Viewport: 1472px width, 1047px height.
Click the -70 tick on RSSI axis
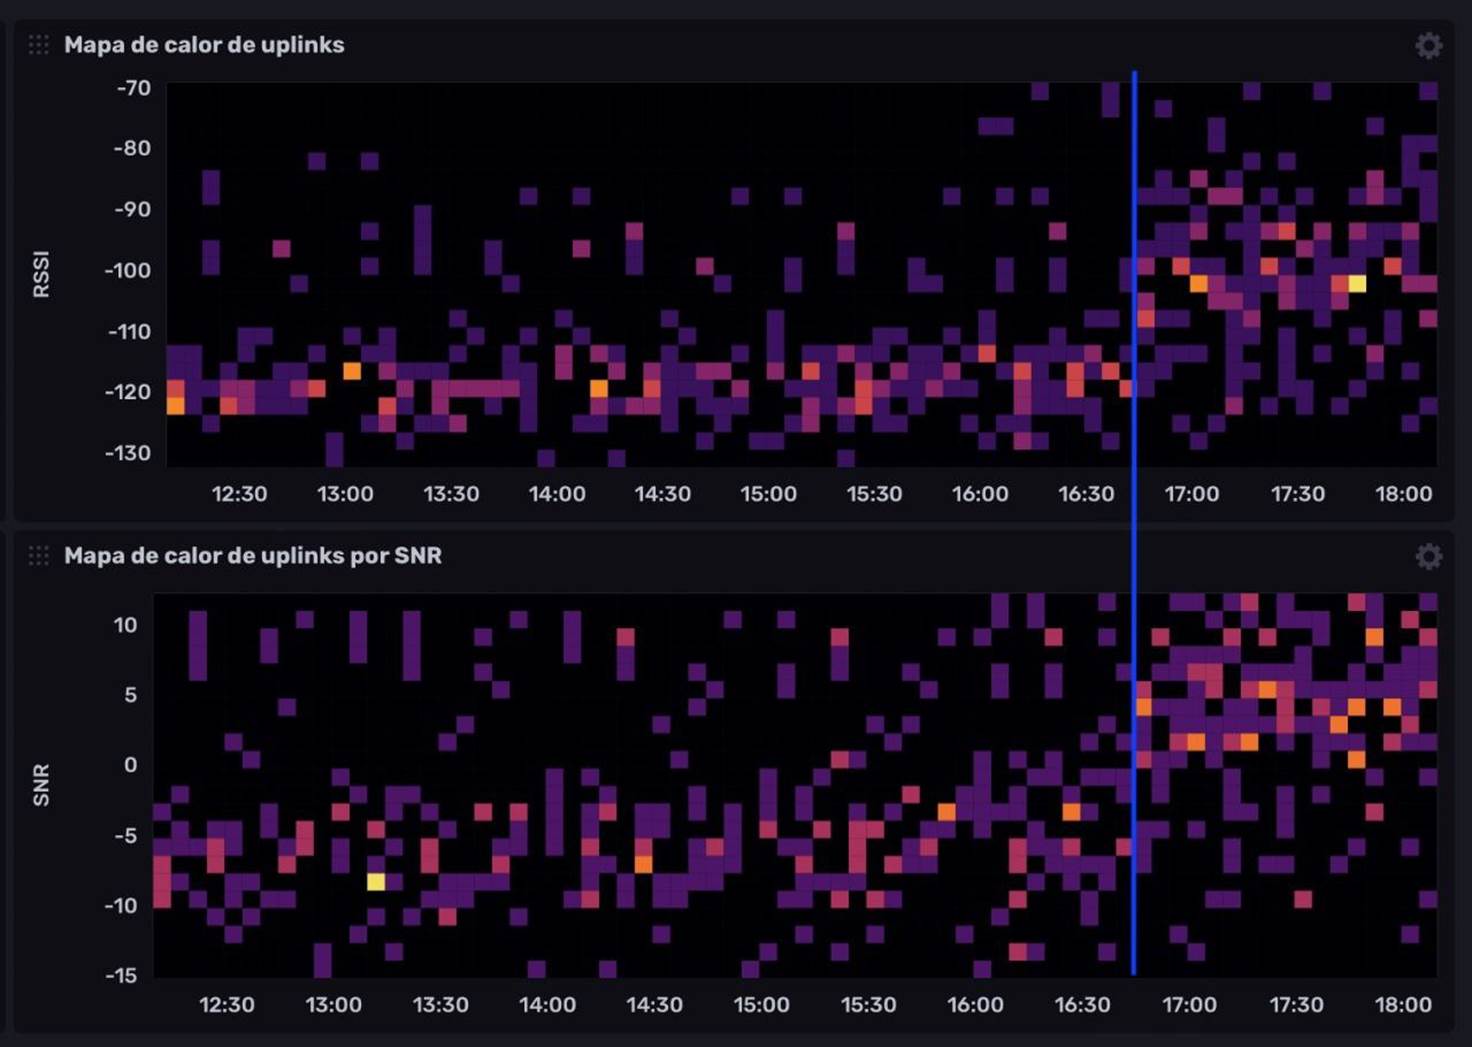point(133,88)
